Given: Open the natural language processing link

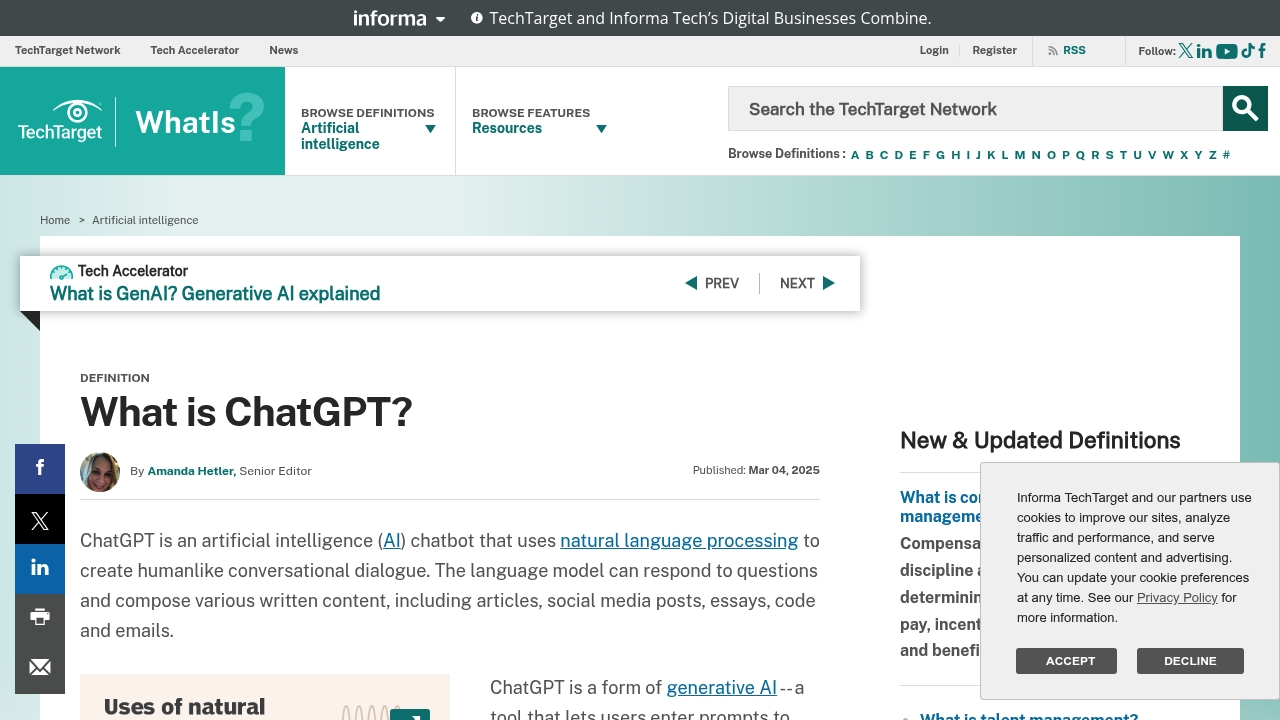Looking at the screenshot, I should [679, 541].
